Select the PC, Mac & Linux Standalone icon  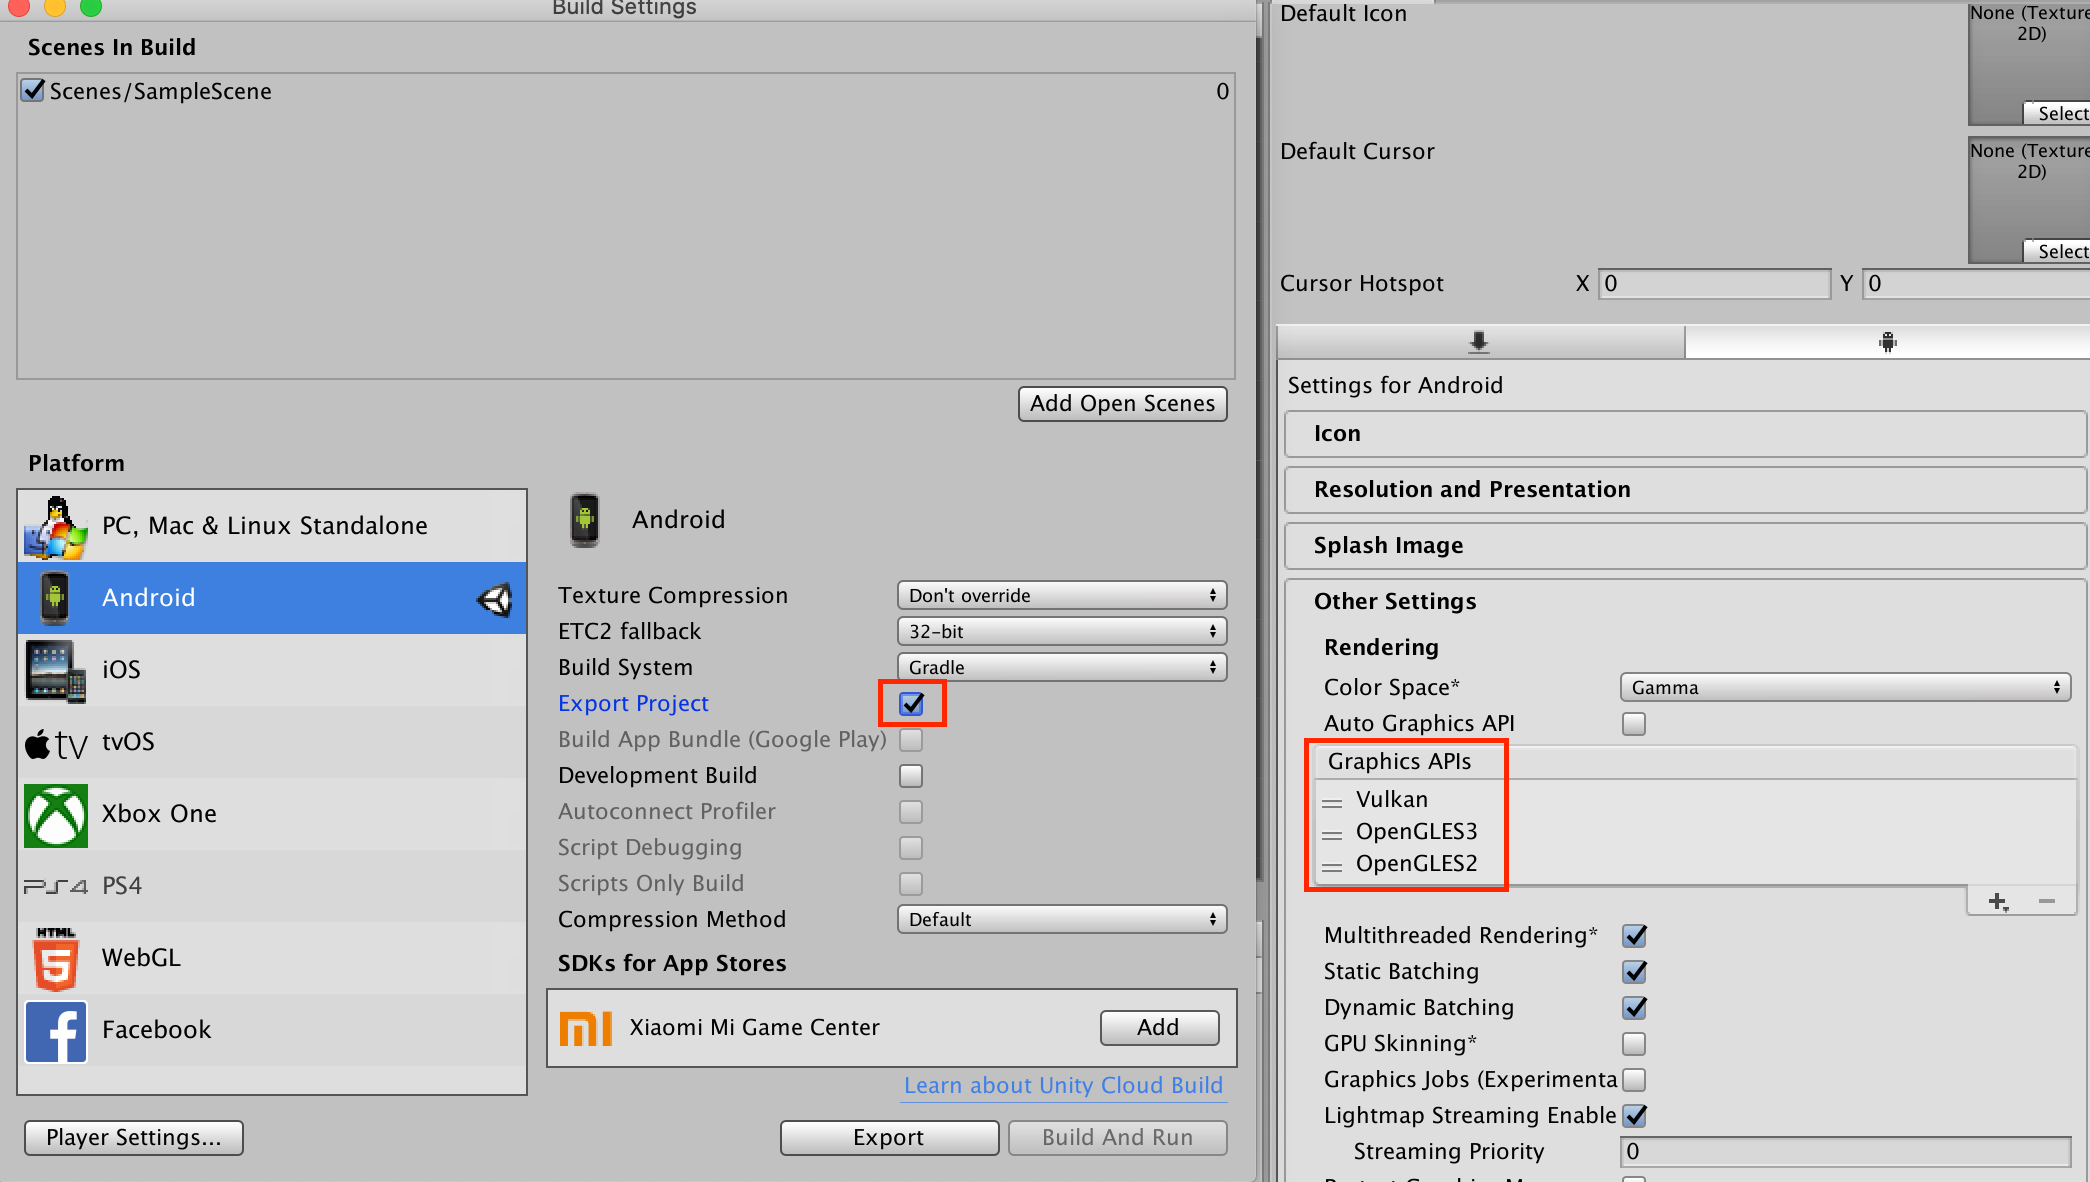[x=56, y=525]
